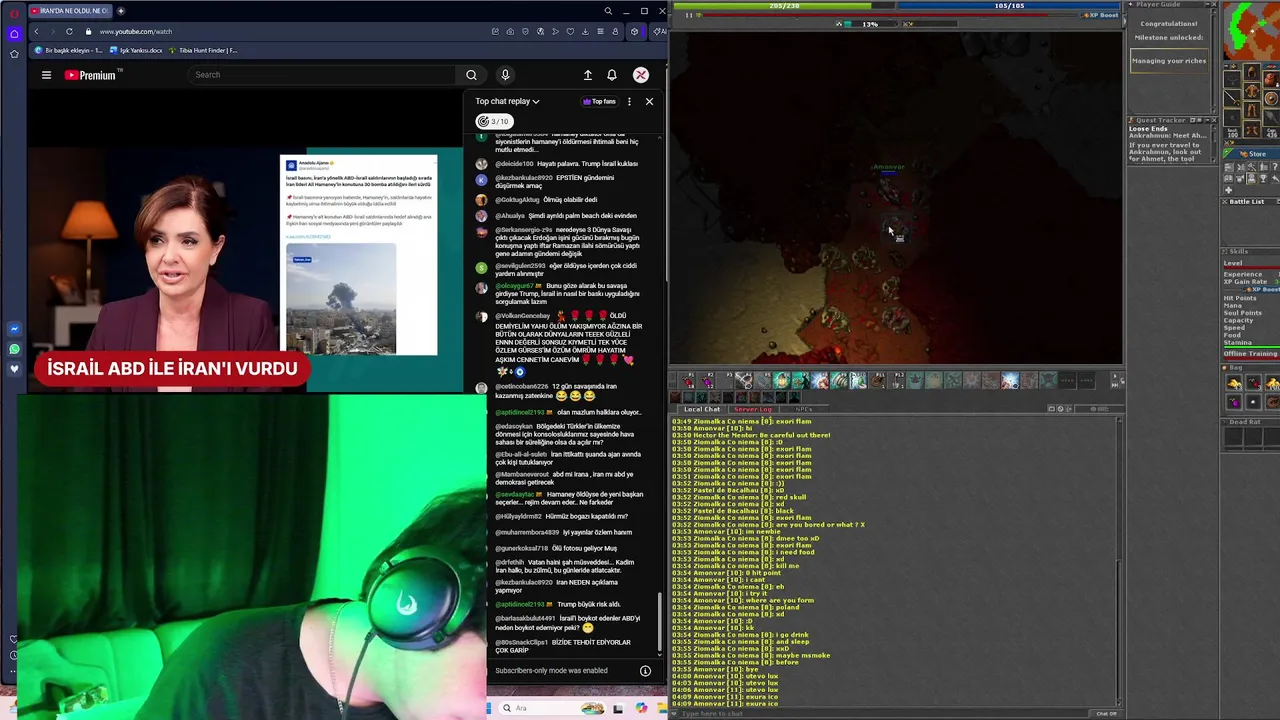The width and height of the screenshot is (1280, 720).
Task: Open the Tibia Hunt Finder bookmark
Action: [203, 50]
